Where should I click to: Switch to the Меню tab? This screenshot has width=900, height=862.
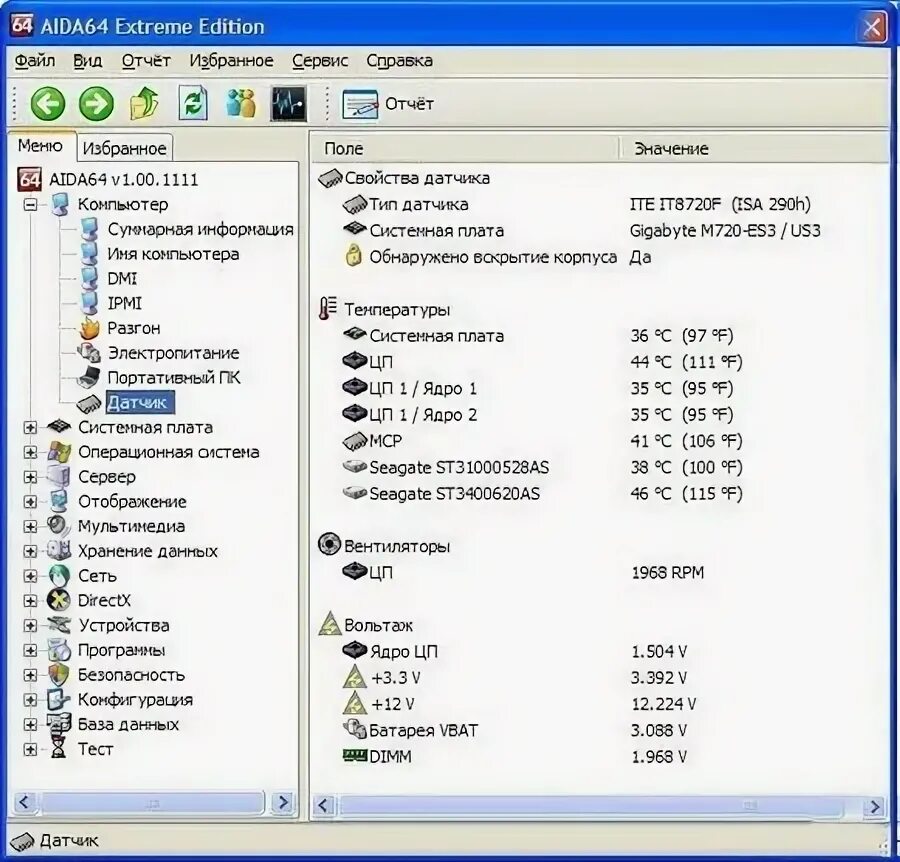40,146
